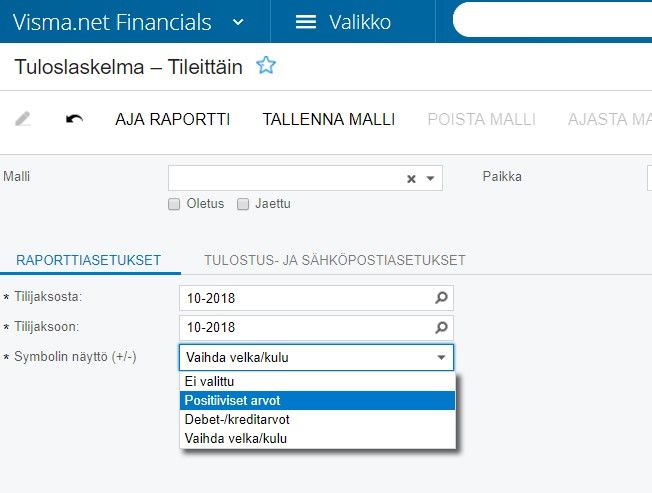The image size is (652, 493).
Task: Expand the Malli dropdown arrow
Action: tap(430, 179)
